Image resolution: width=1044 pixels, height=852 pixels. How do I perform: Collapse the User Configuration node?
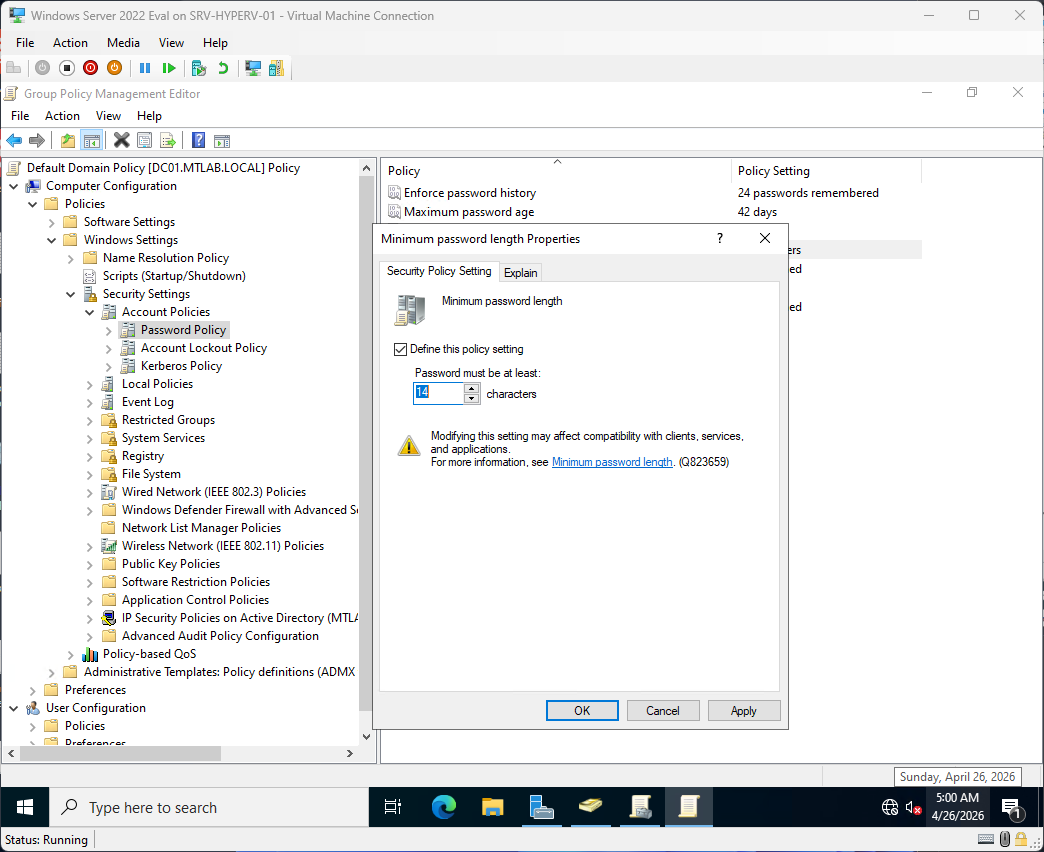click(14, 708)
